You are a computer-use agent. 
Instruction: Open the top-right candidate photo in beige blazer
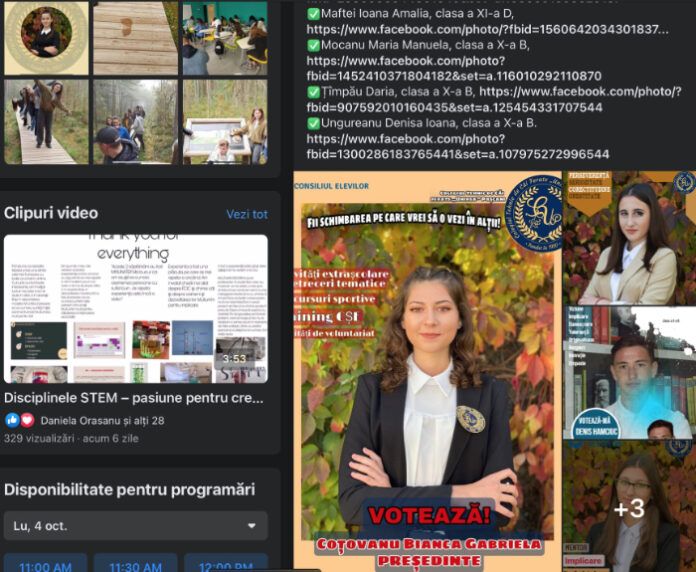pos(629,238)
